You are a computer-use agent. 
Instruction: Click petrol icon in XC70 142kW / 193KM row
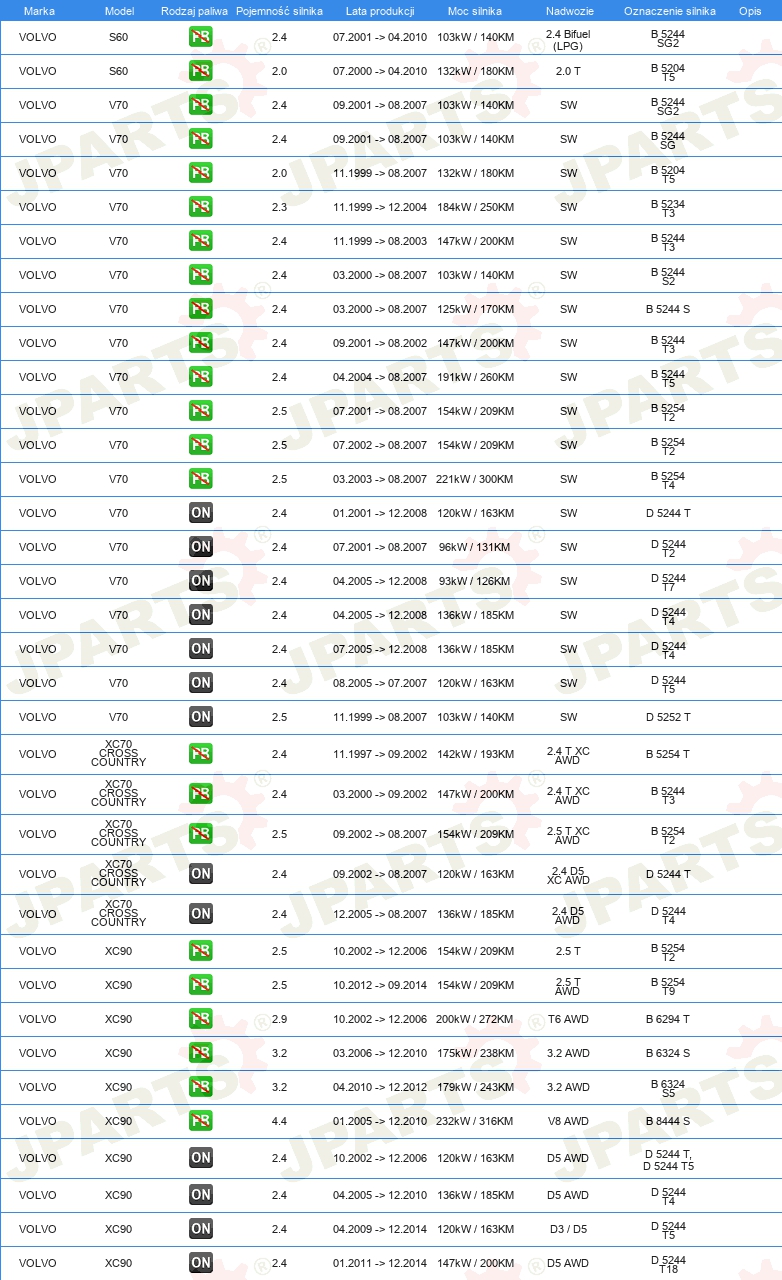coord(200,754)
